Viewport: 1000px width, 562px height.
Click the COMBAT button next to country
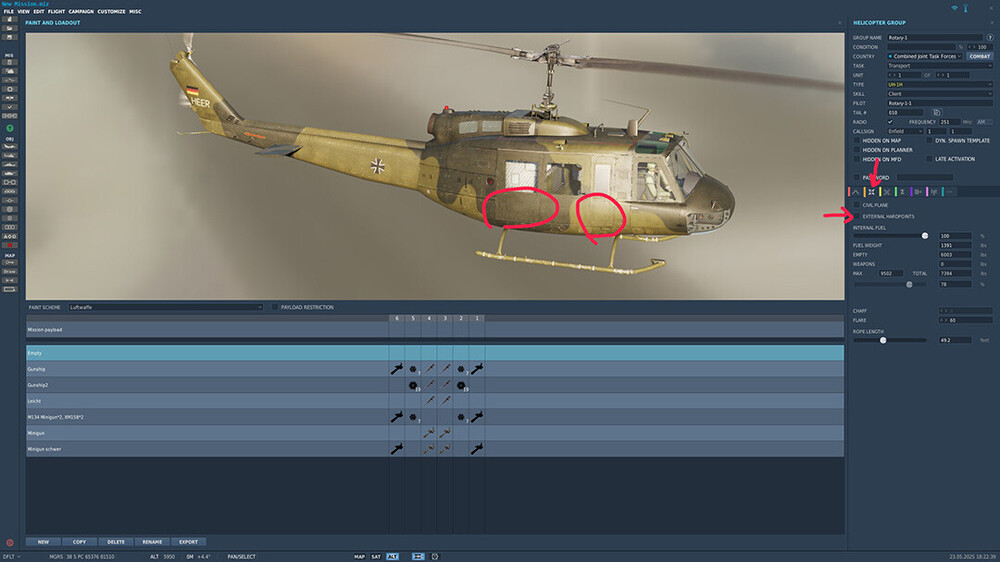tap(979, 56)
